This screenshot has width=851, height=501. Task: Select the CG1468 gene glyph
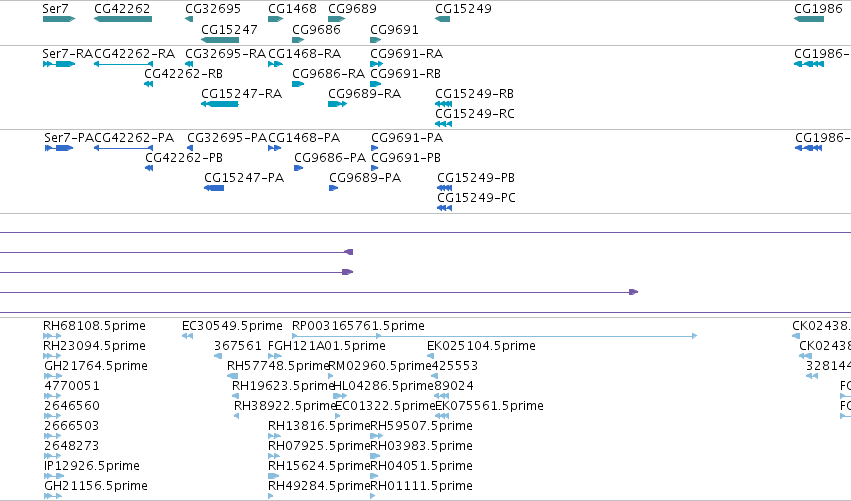click(275, 19)
